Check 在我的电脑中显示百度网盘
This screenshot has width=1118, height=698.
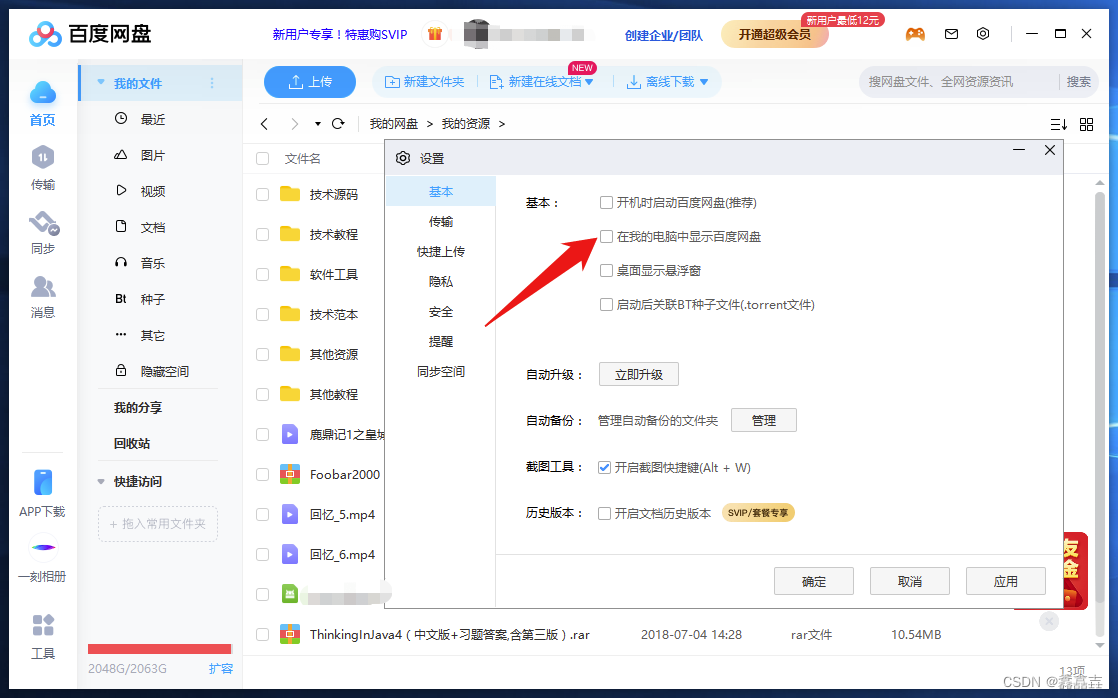pos(606,237)
